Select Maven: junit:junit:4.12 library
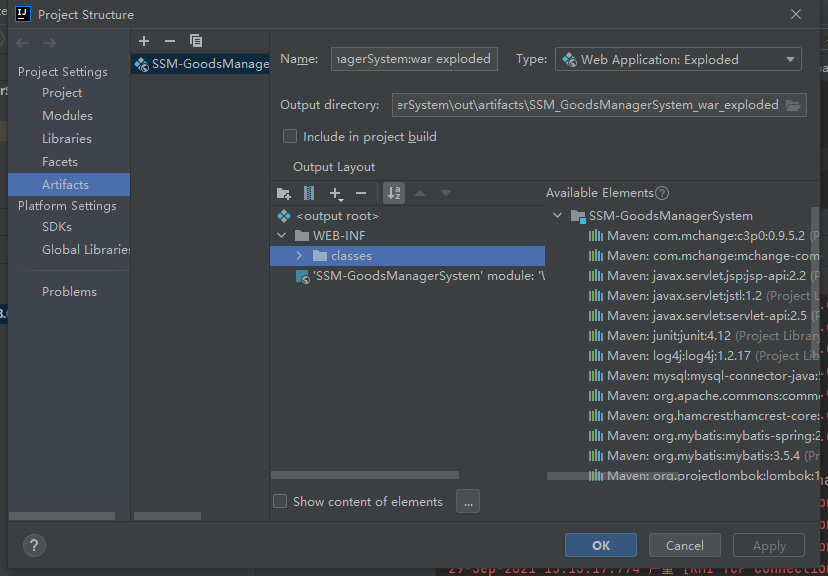This screenshot has height=576, width=828. (703, 336)
